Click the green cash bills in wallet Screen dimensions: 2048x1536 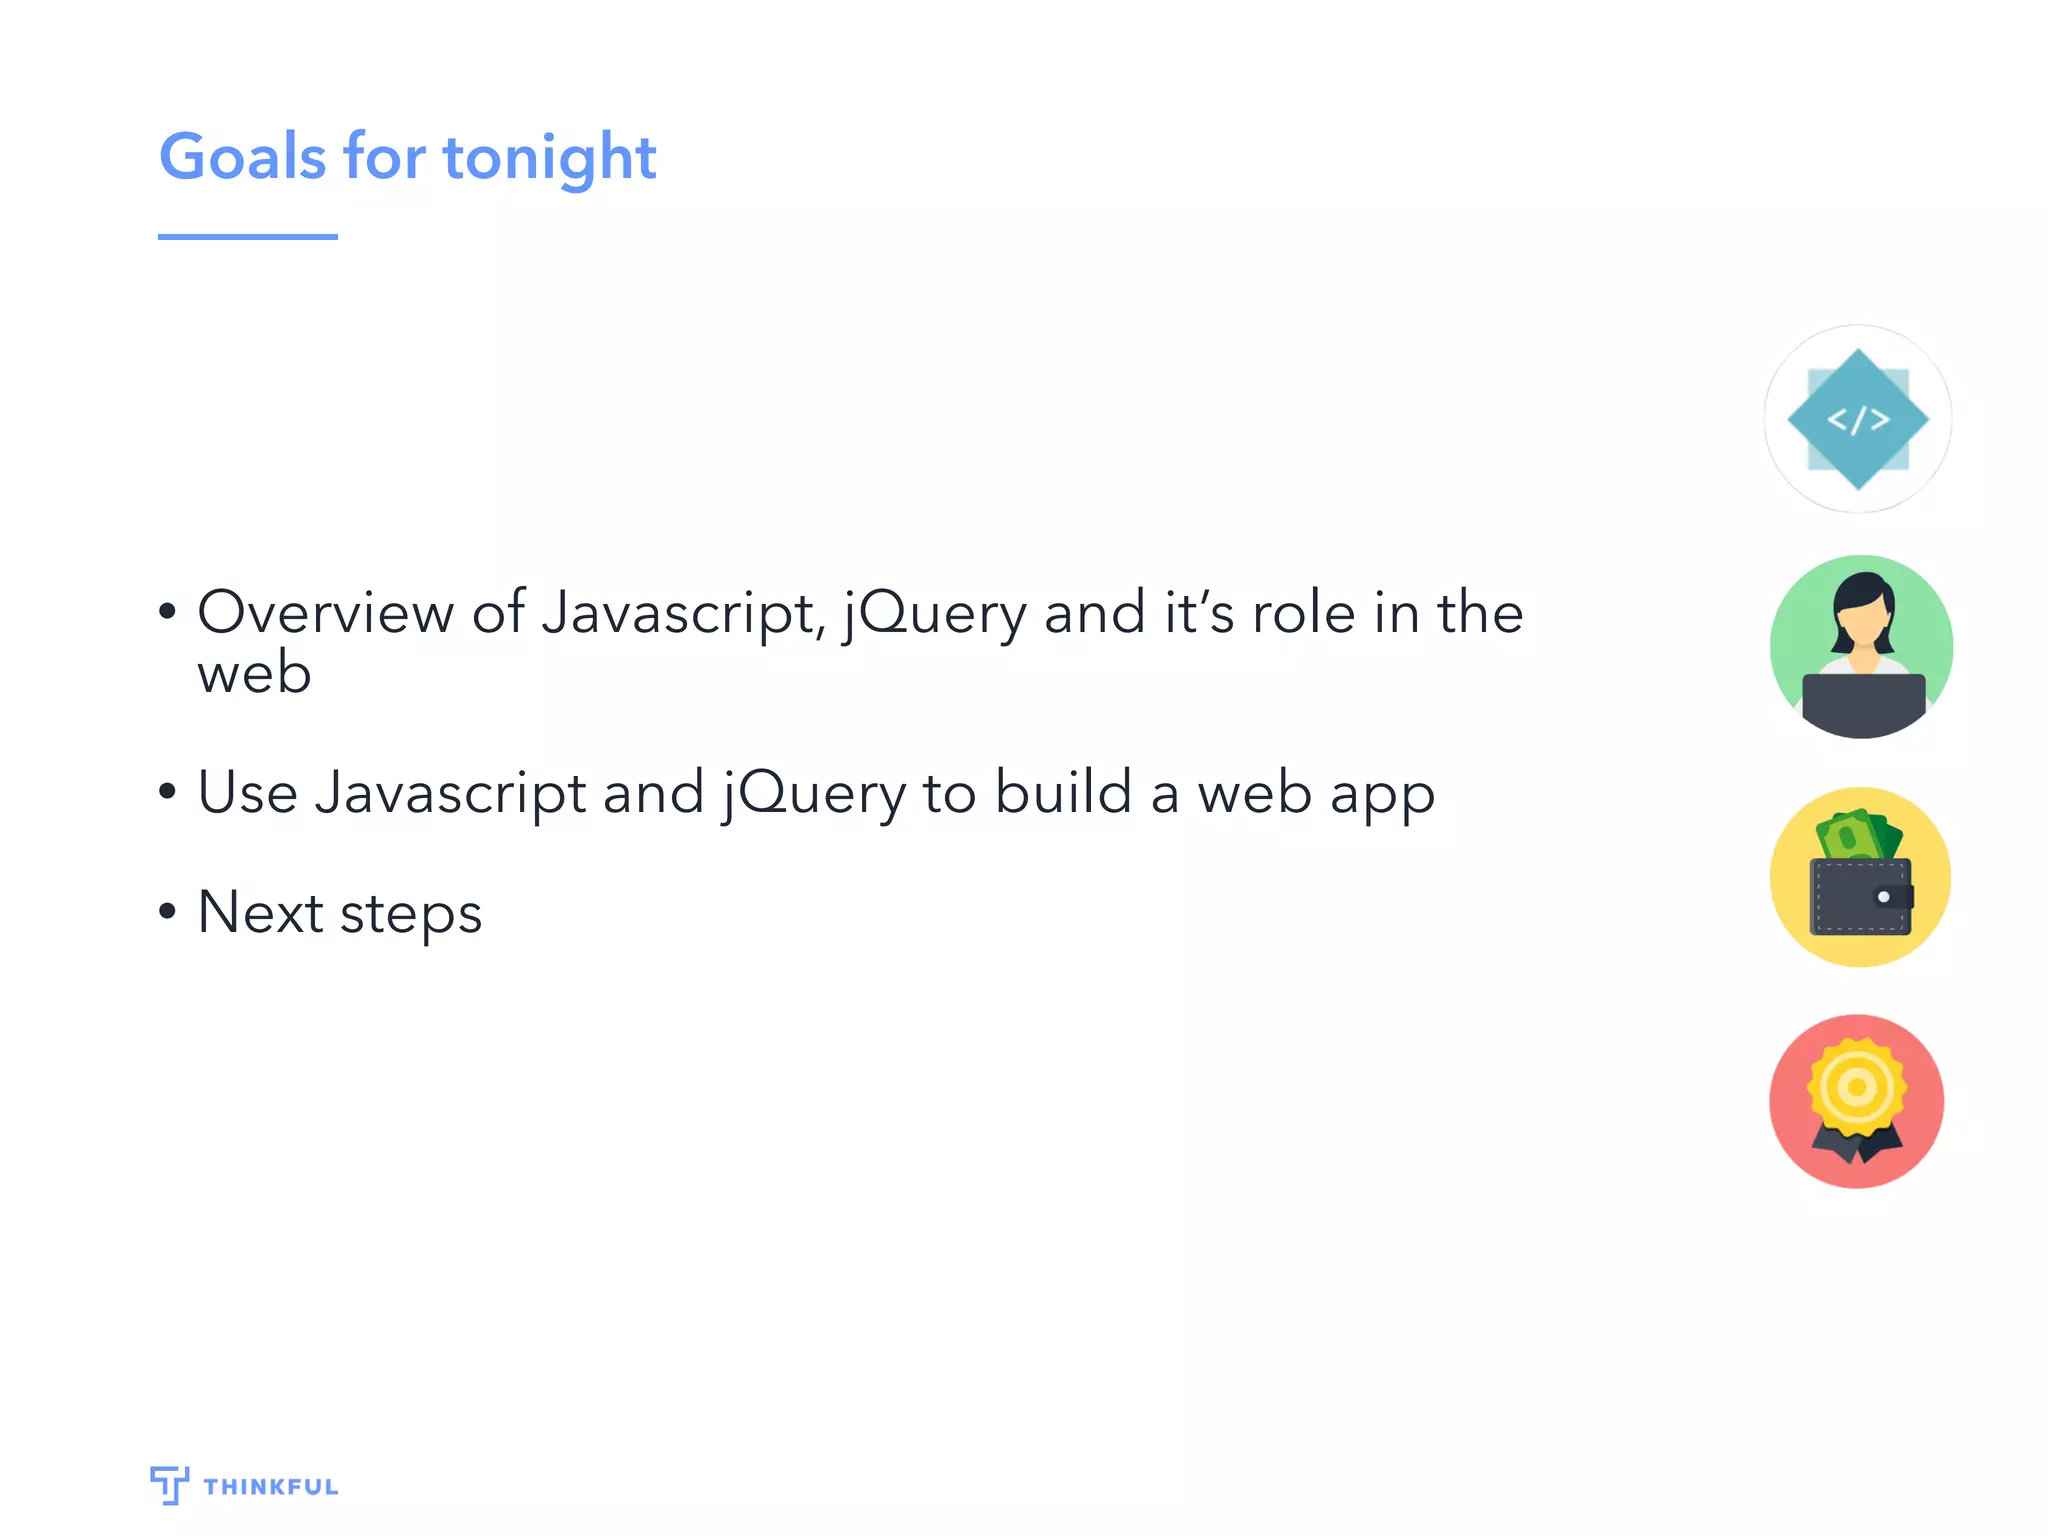[x=1858, y=835]
